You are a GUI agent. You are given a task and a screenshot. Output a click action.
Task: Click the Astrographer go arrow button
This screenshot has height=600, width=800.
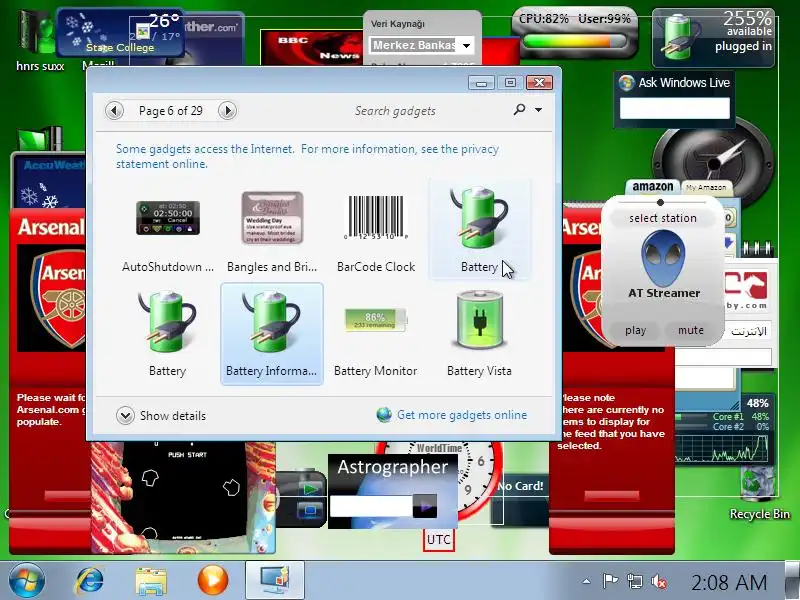pyautogui.click(x=424, y=506)
